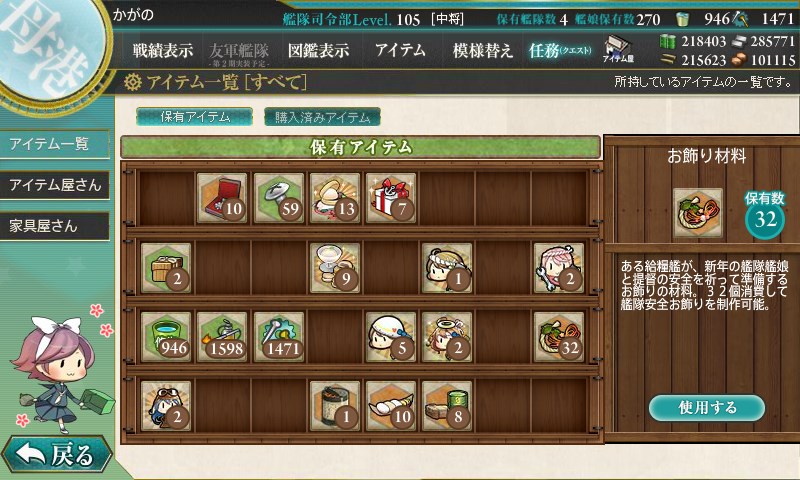Click the 戻る back button
This screenshot has width=800, height=480.
click(x=56, y=454)
